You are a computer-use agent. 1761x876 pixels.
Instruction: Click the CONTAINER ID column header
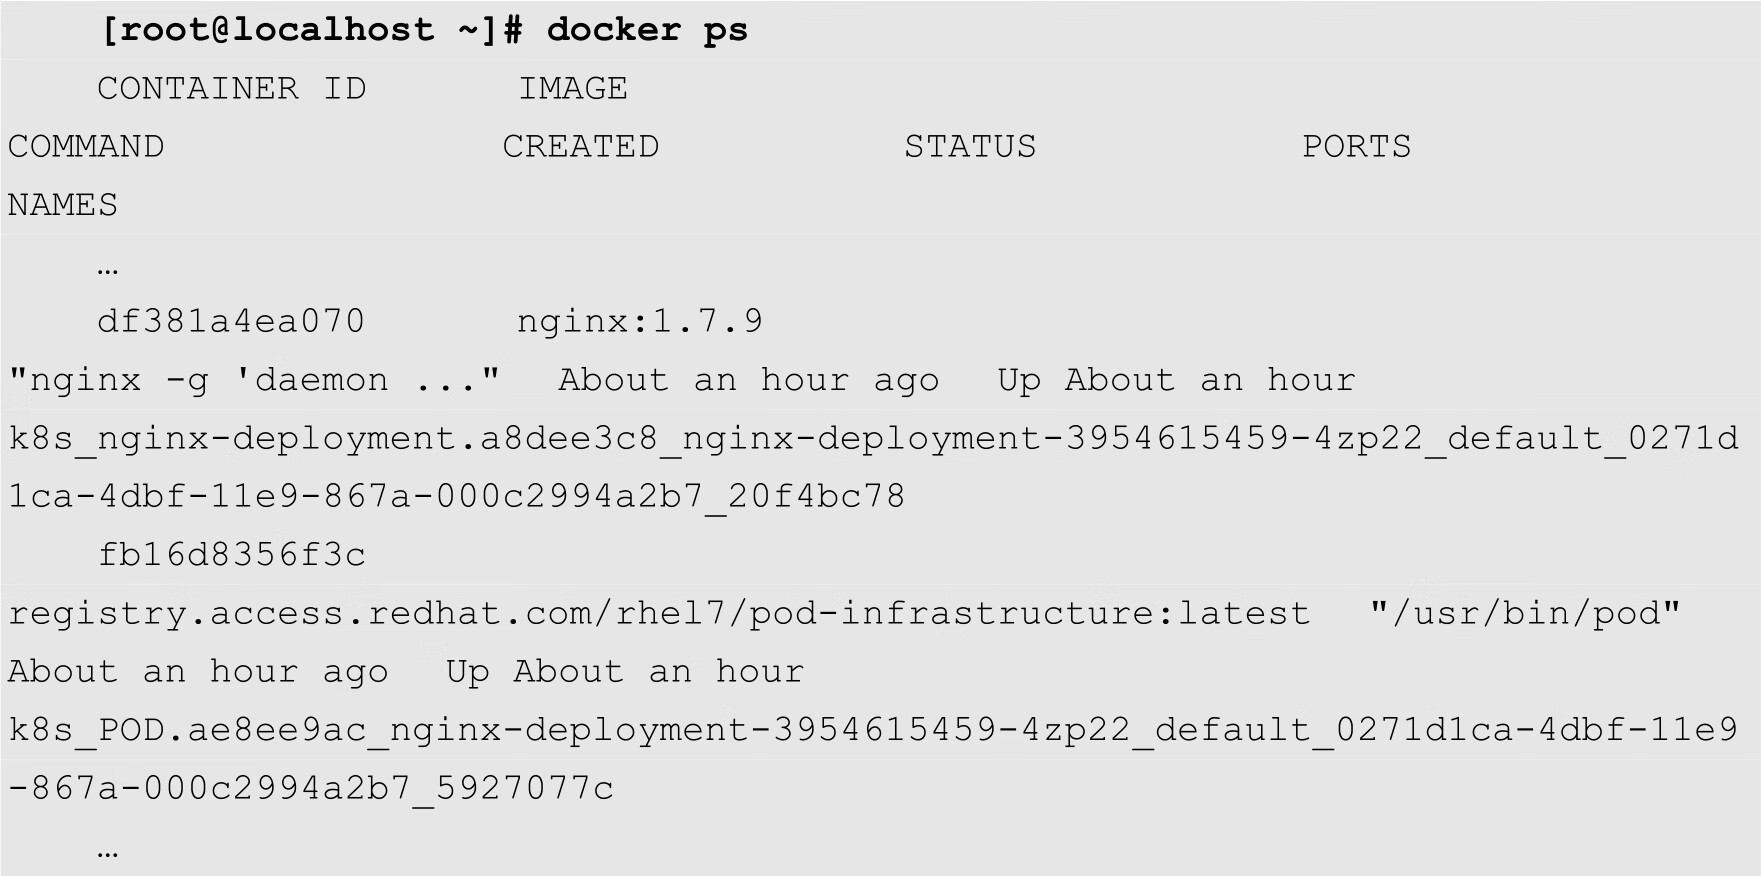(x=231, y=88)
